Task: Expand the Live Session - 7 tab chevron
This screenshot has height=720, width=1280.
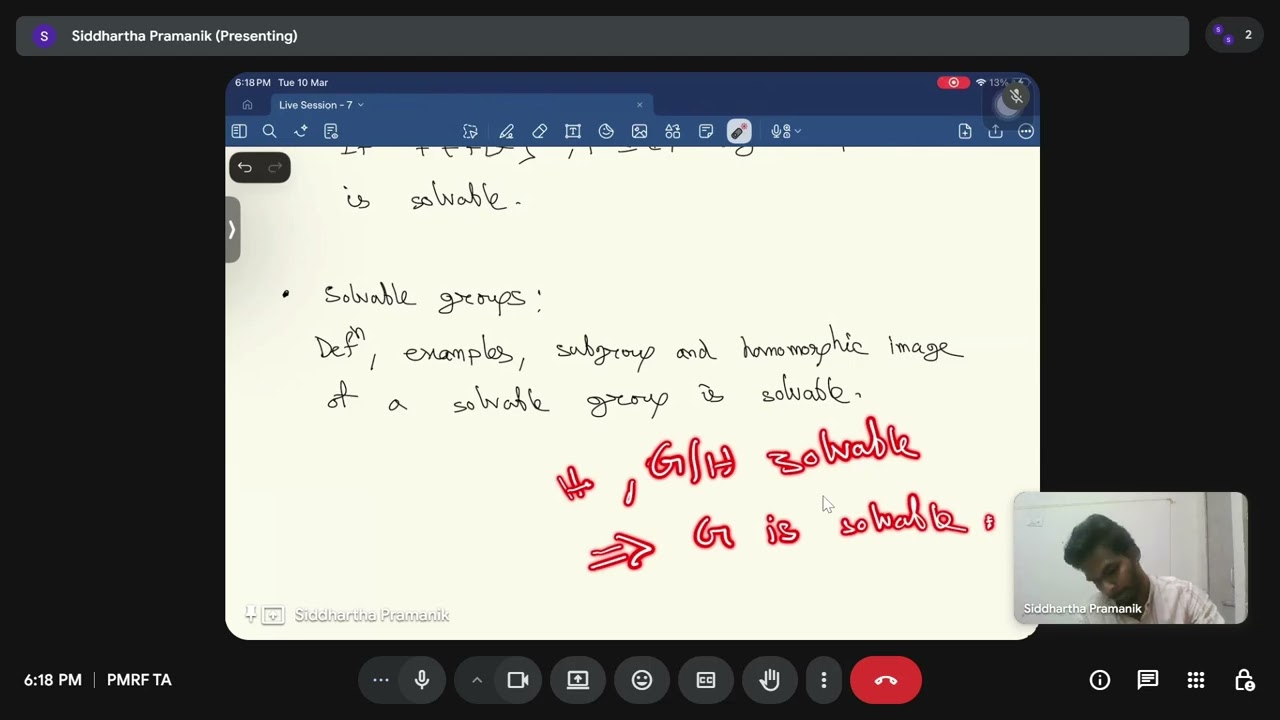Action: [360, 105]
